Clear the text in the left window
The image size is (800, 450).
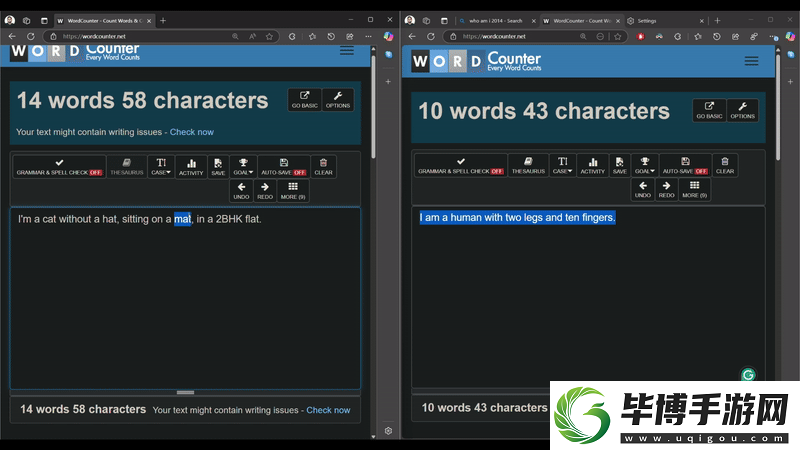point(323,167)
